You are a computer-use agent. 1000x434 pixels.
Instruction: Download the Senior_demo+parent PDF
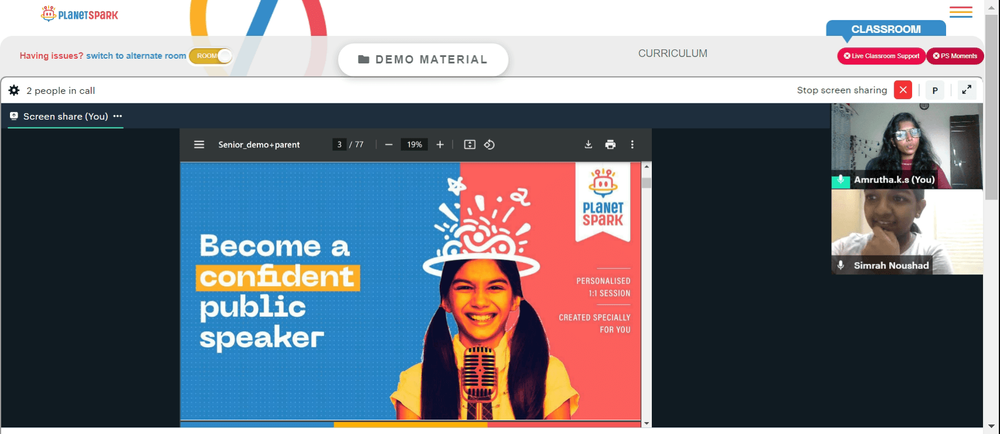tap(588, 145)
